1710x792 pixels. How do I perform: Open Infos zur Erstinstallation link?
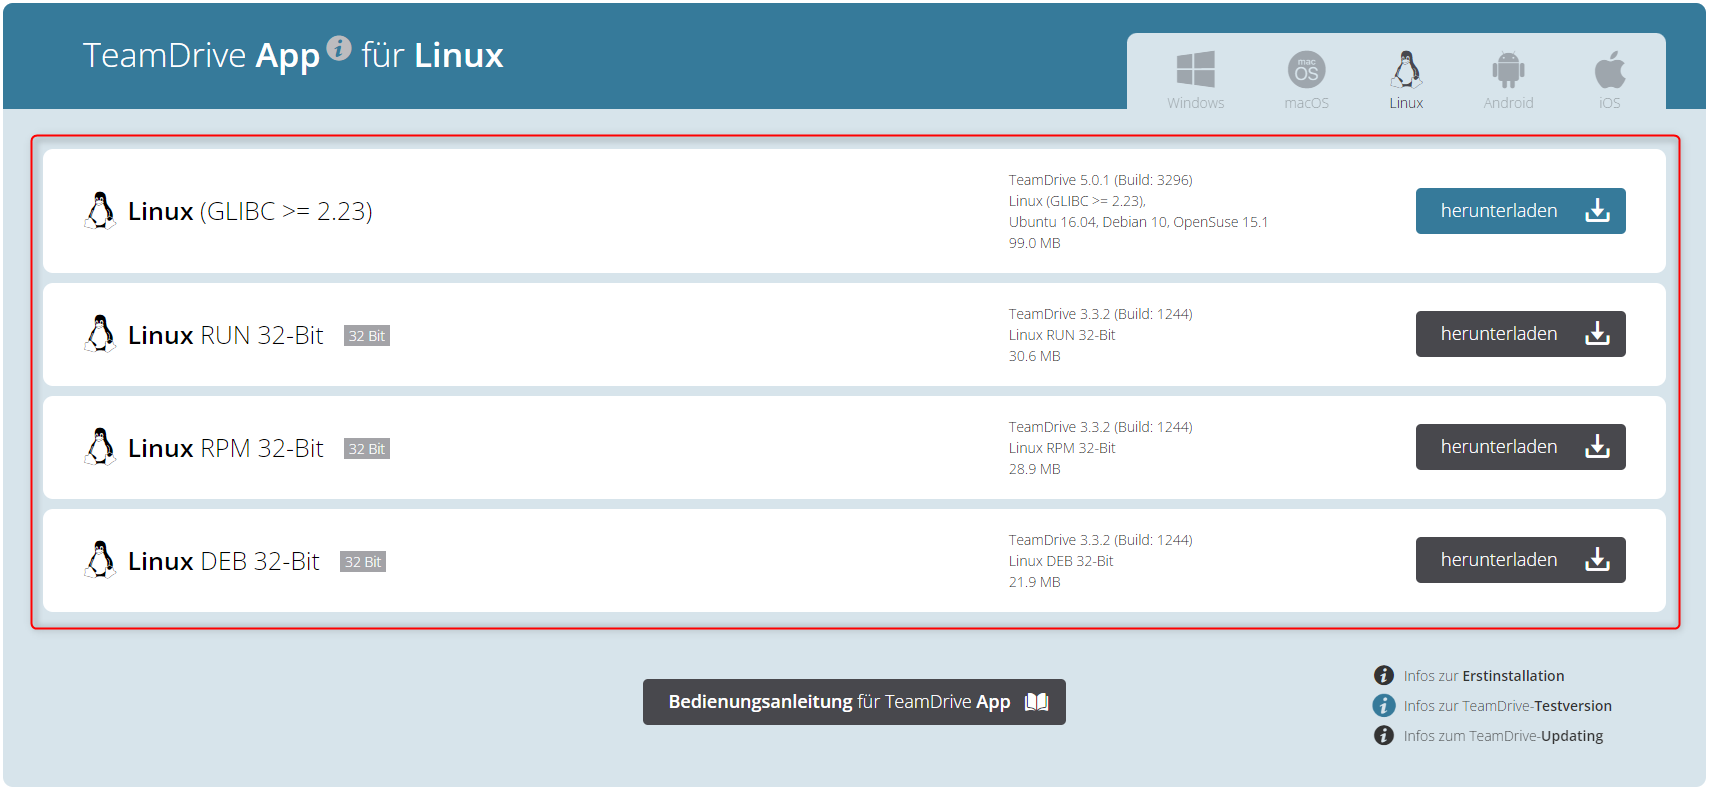click(x=1483, y=676)
